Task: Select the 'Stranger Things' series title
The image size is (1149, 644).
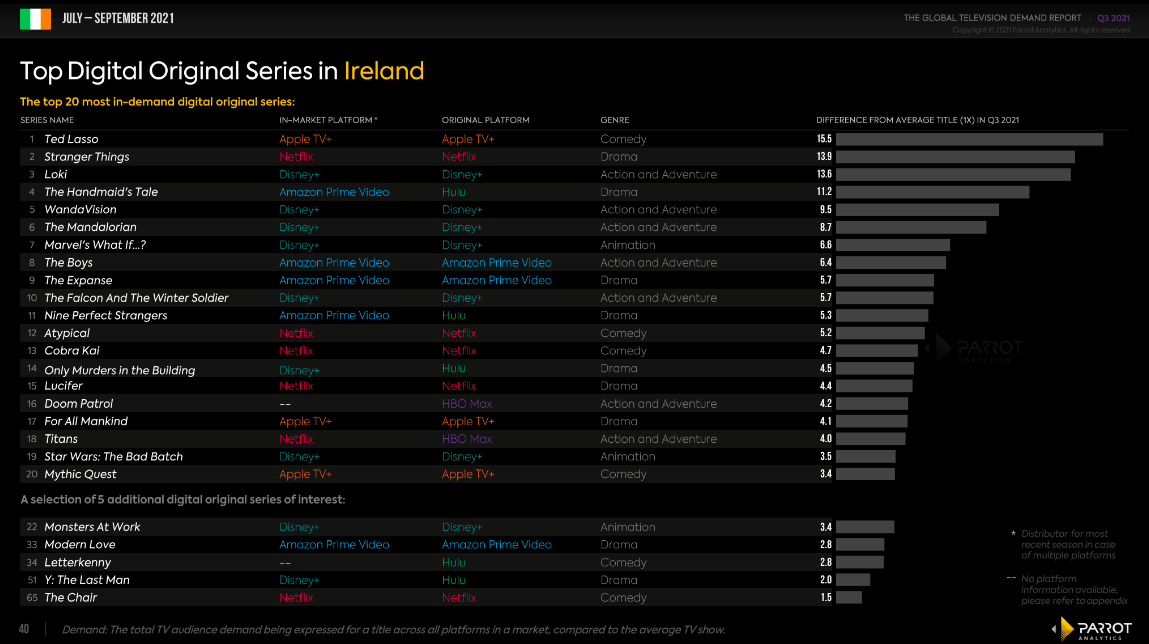Action: point(86,157)
